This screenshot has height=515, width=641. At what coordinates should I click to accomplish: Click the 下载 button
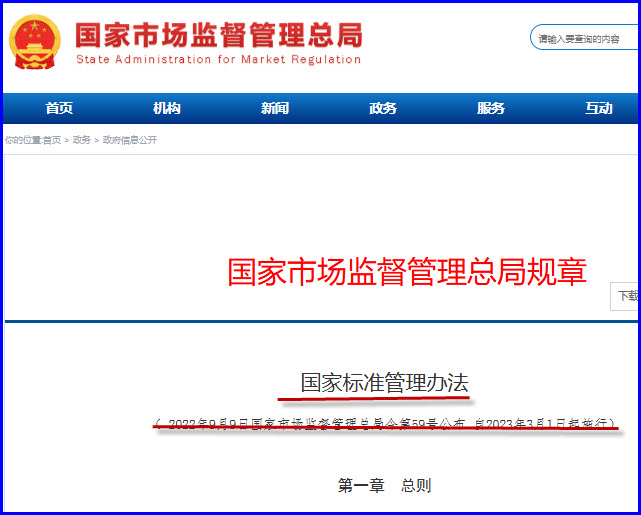tap(625, 296)
